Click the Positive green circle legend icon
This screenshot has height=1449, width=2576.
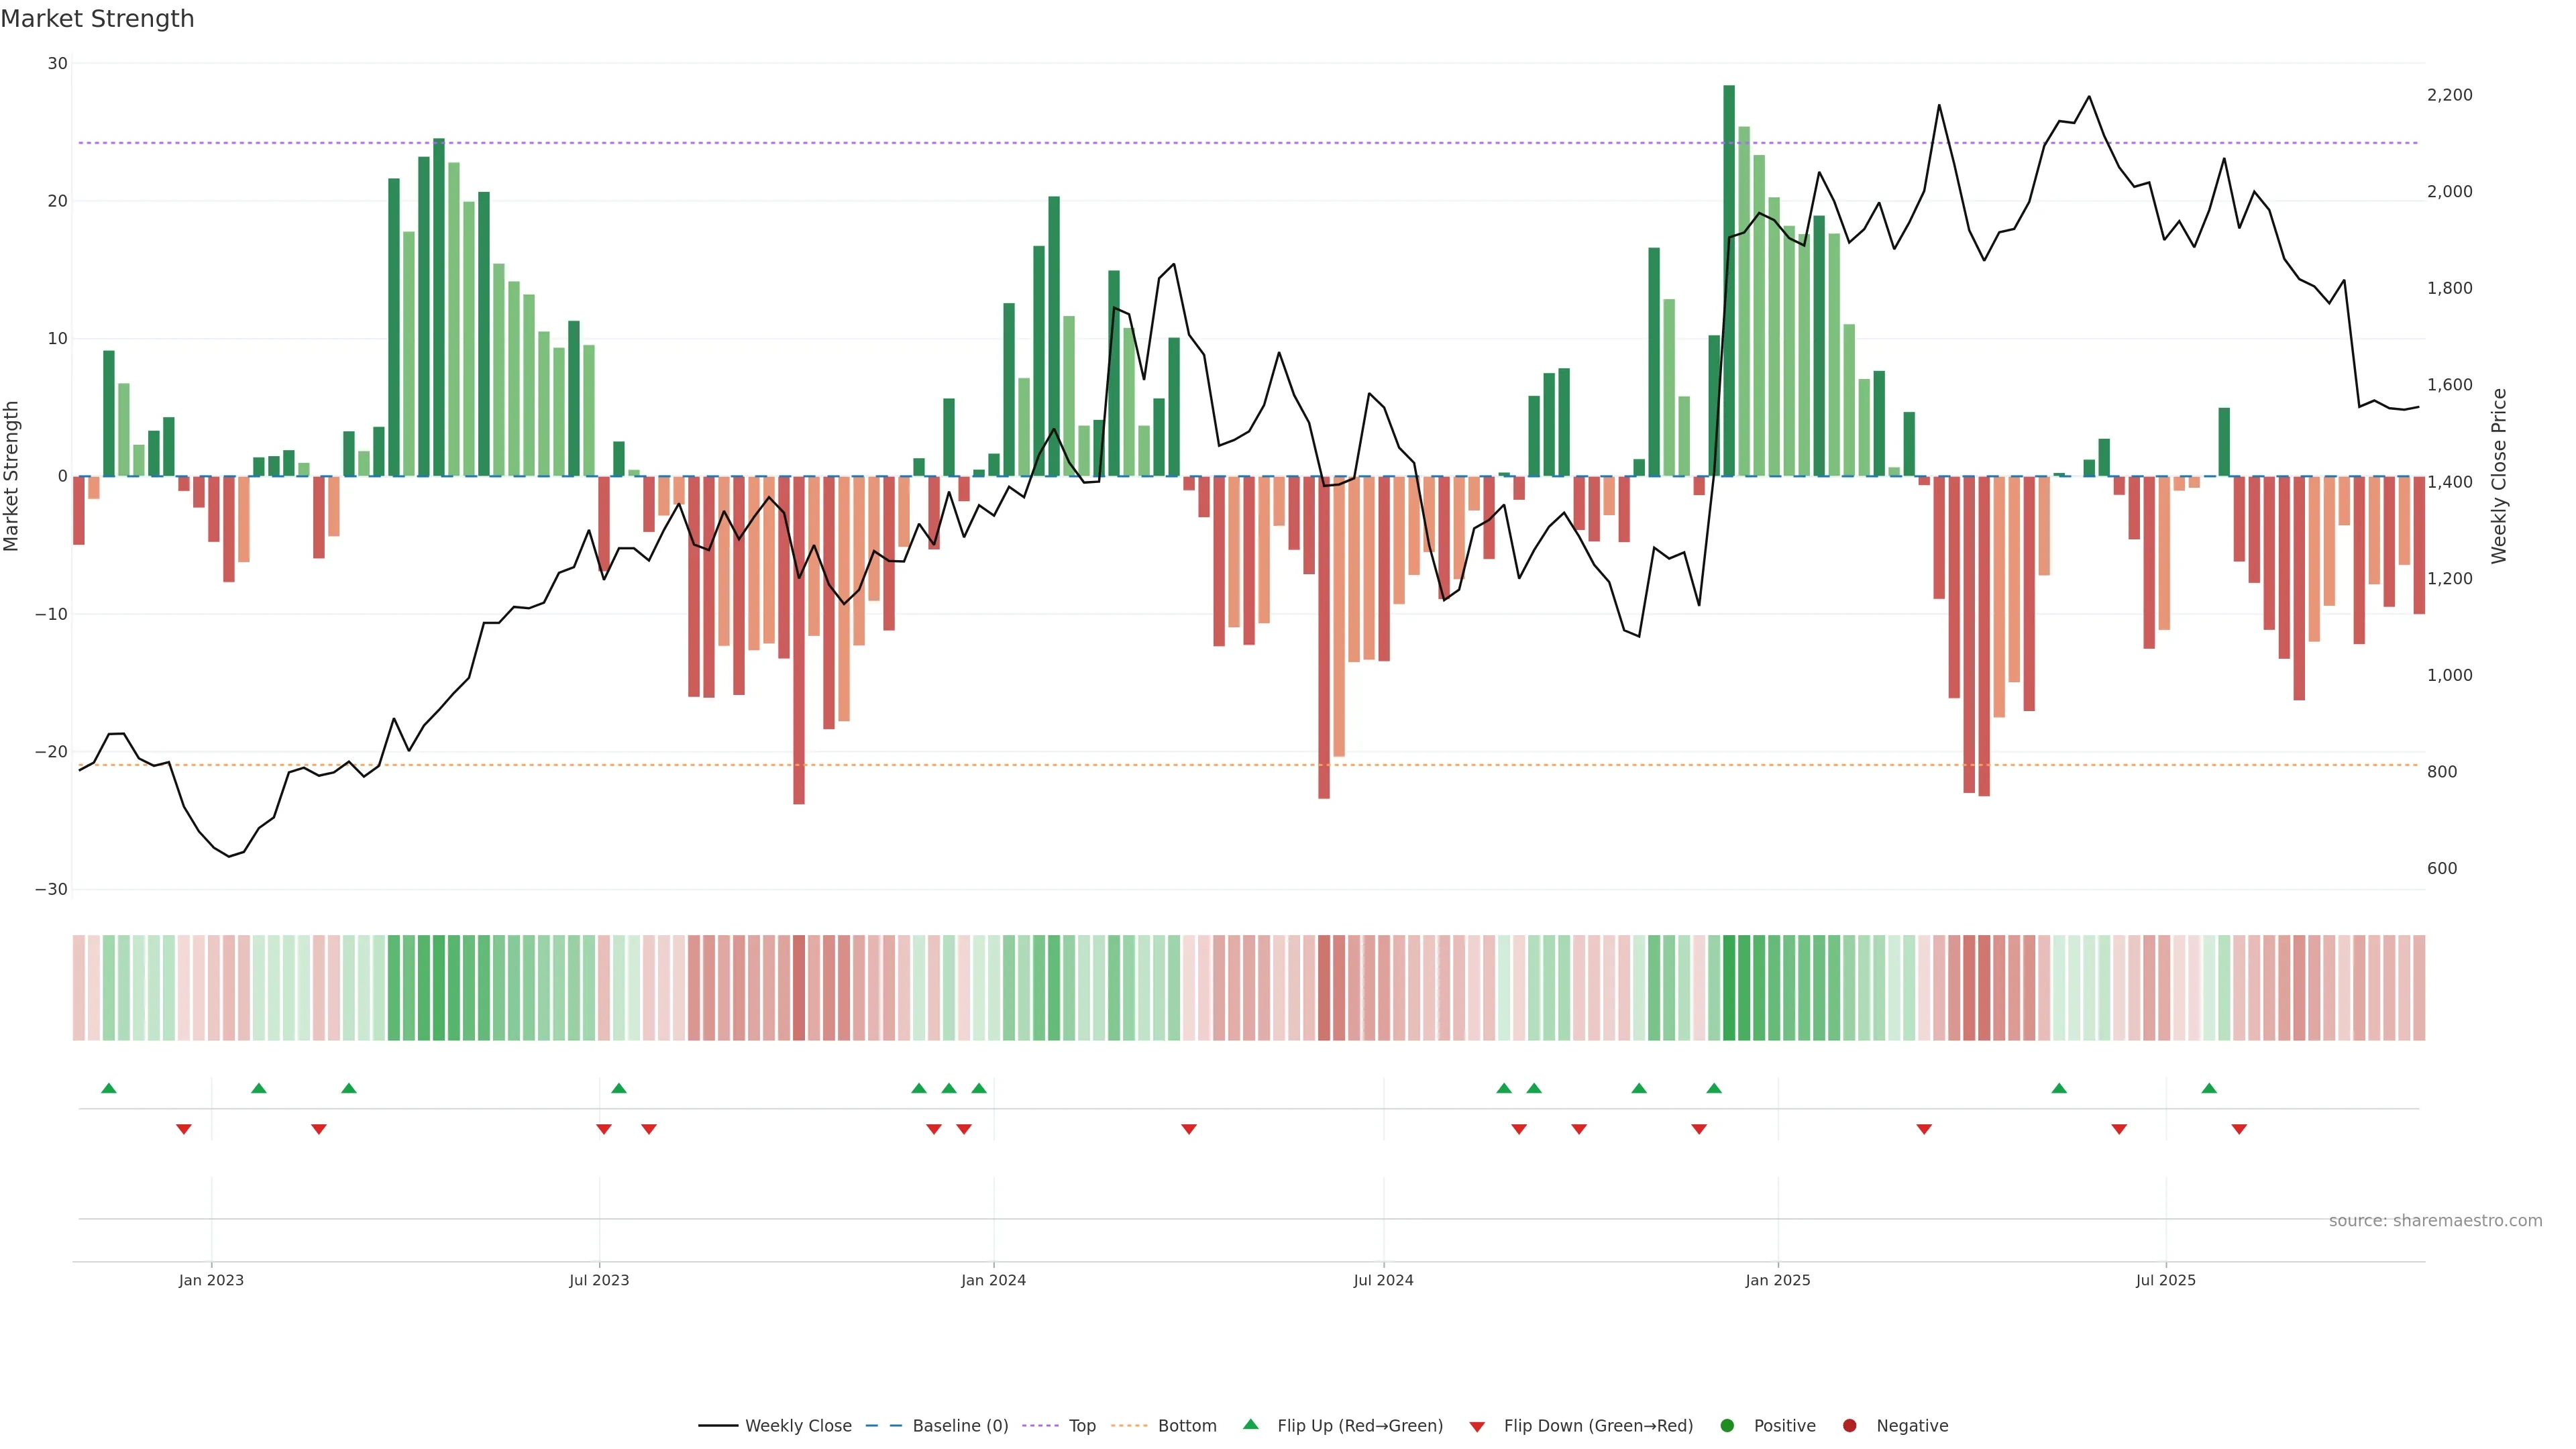pyautogui.click(x=1727, y=1426)
